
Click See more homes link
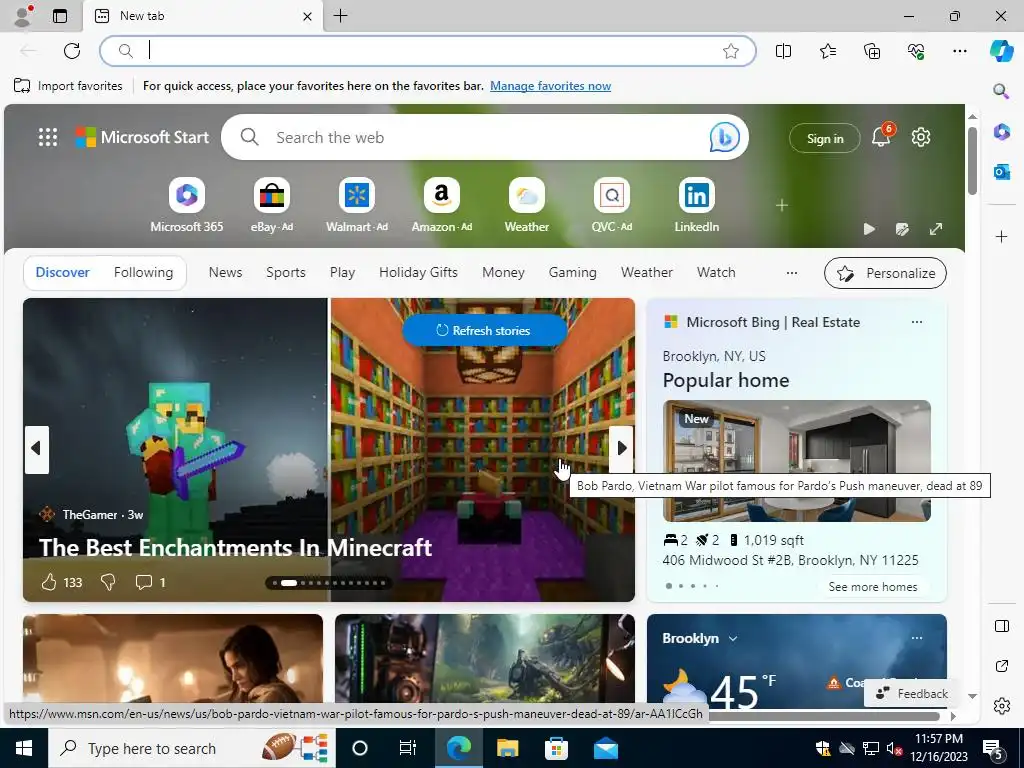(x=872, y=586)
